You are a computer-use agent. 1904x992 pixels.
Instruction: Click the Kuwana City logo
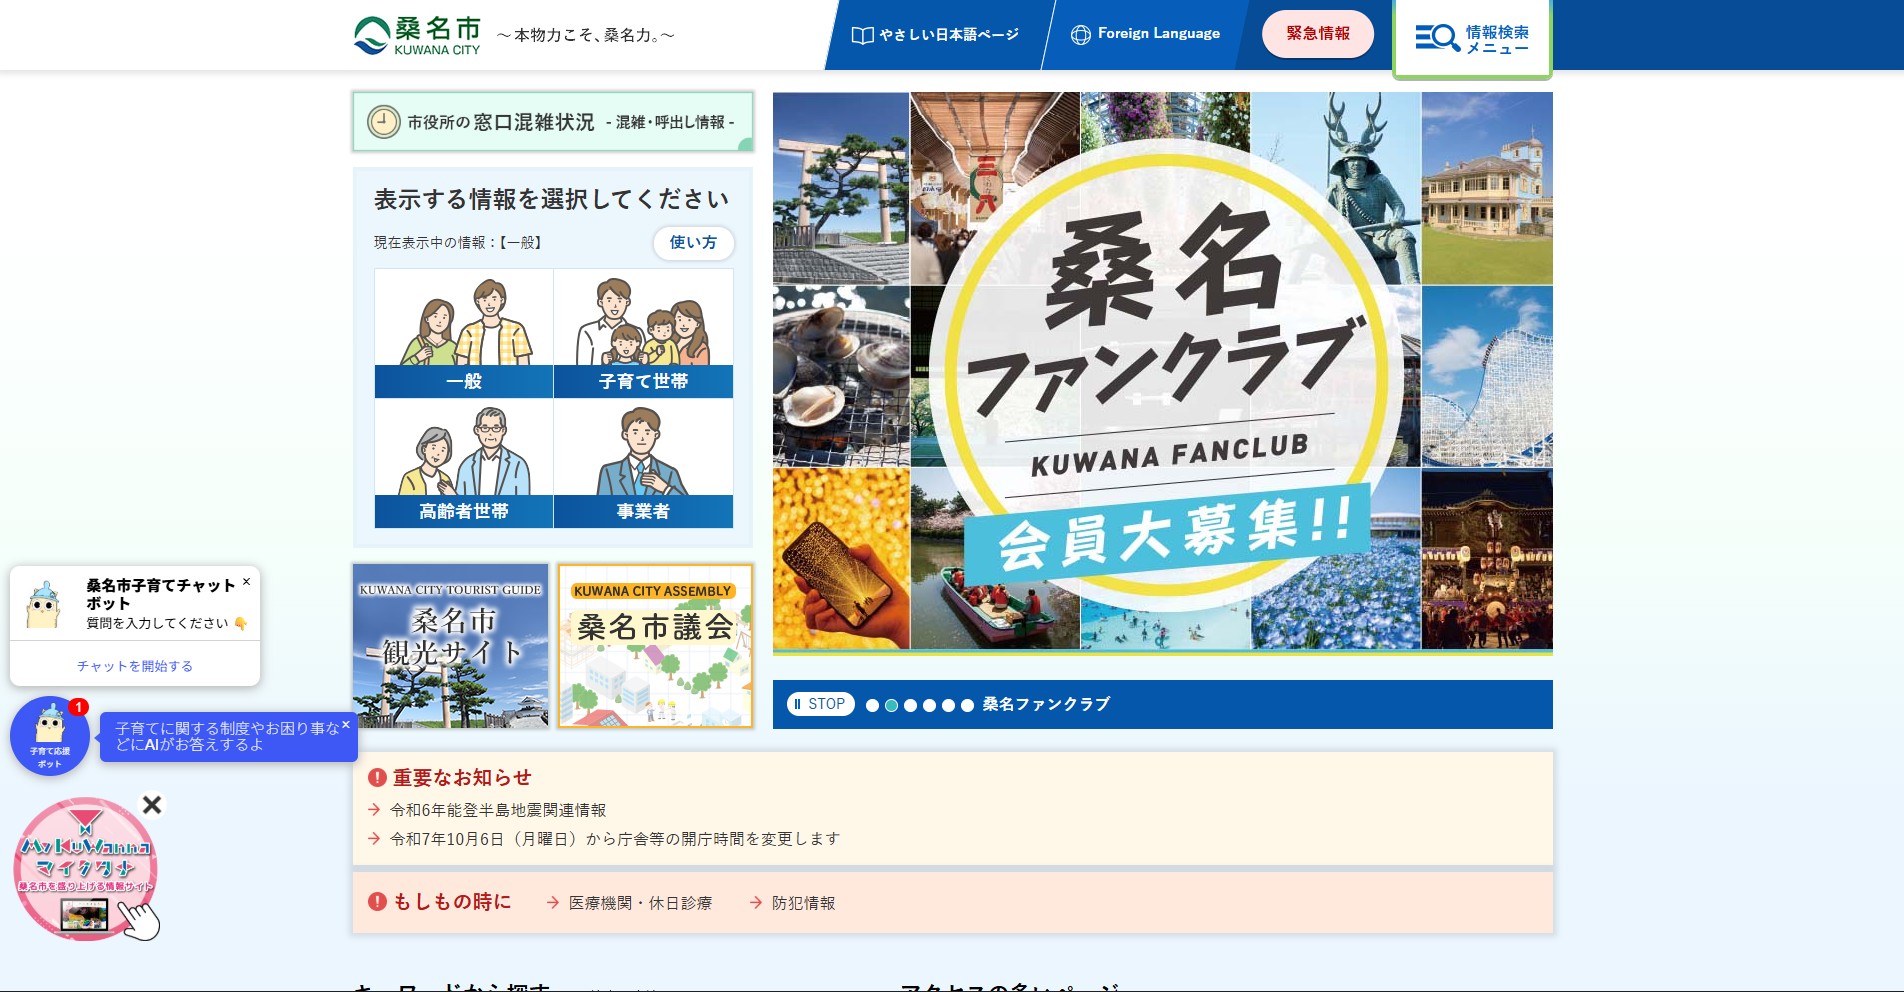click(x=417, y=35)
